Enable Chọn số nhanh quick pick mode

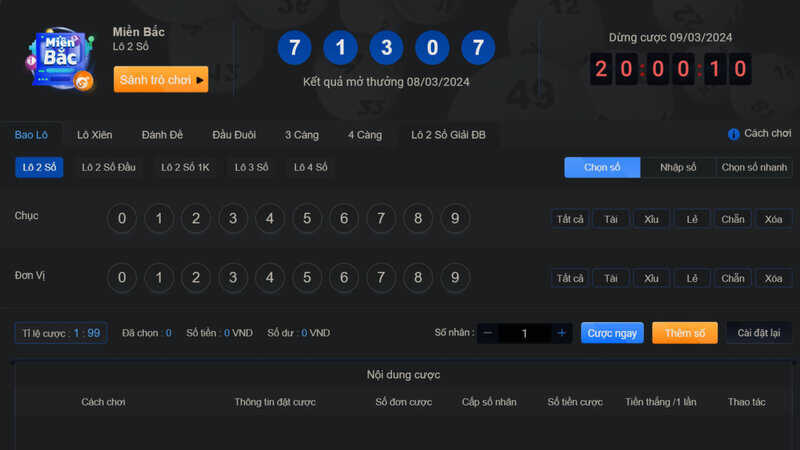click(755, 168)
